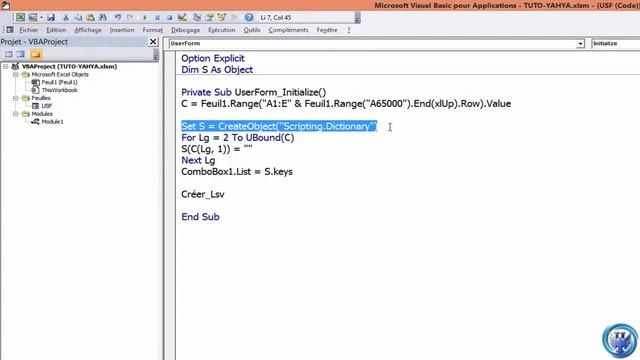Image resolution: width=640 pixels, height=360 pixels.
Task: Cut selection using scissors icon
Action: (65, 18)
